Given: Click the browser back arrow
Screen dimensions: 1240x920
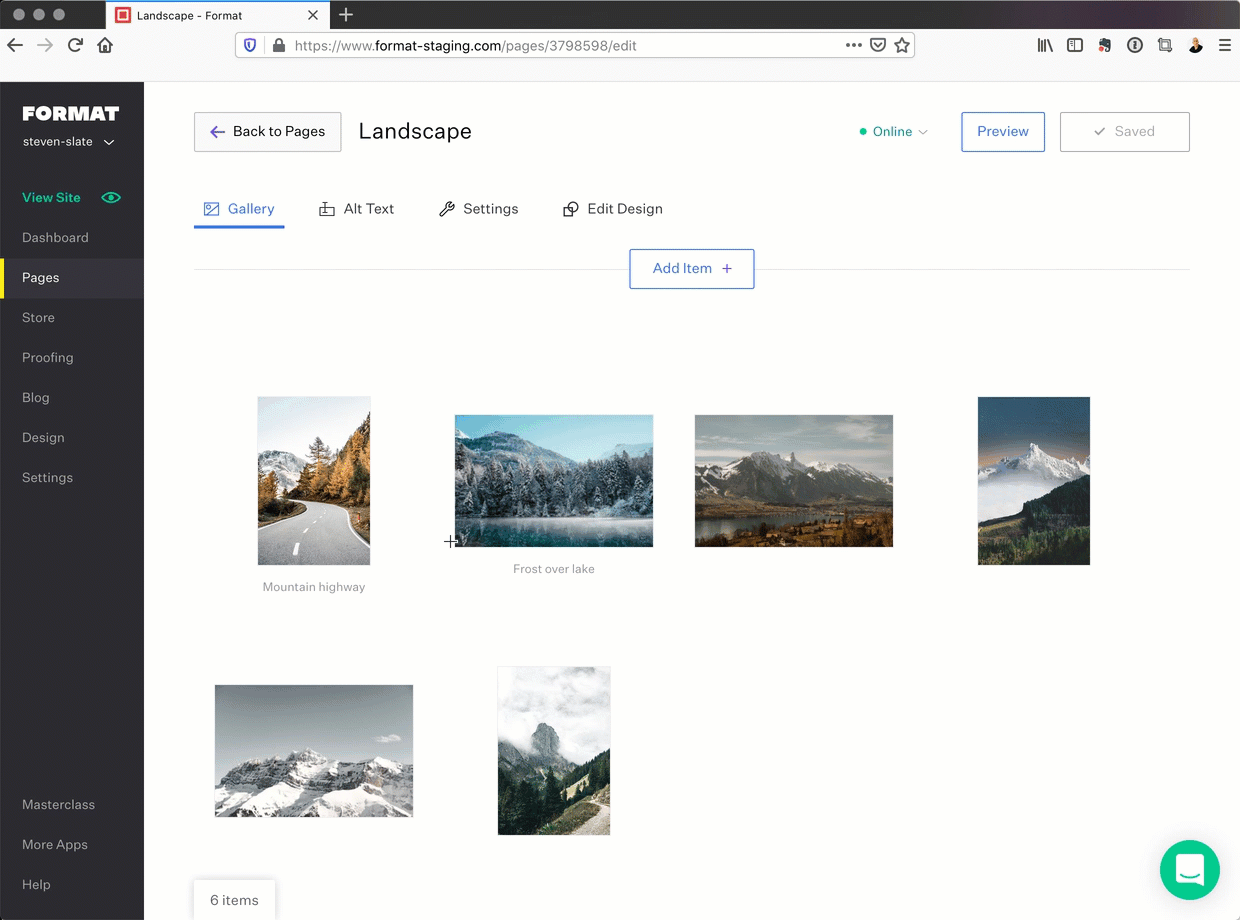Looking at the screenshot, I should click(x=15, y=45).
